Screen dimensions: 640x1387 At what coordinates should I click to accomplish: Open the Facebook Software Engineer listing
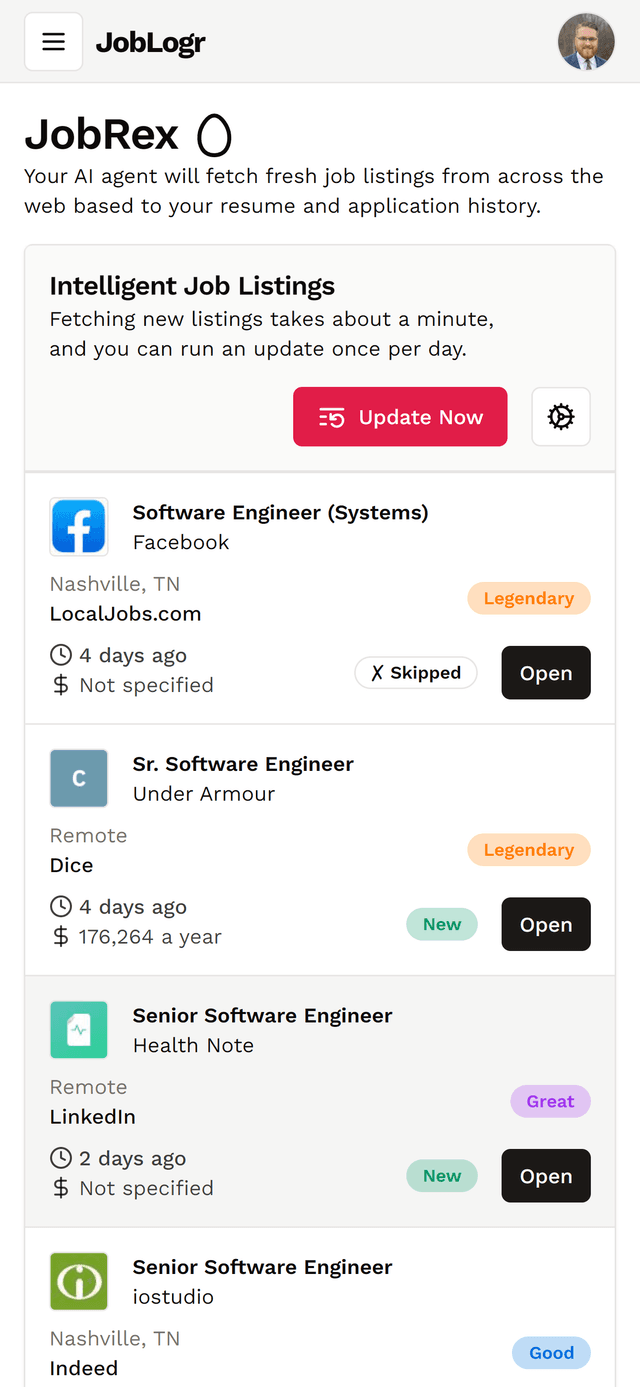pyautogui.click(x=546, y=673)
